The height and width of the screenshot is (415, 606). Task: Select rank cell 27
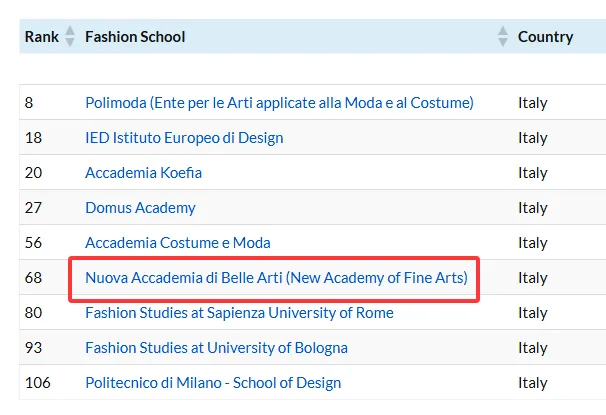pos(33,208)
